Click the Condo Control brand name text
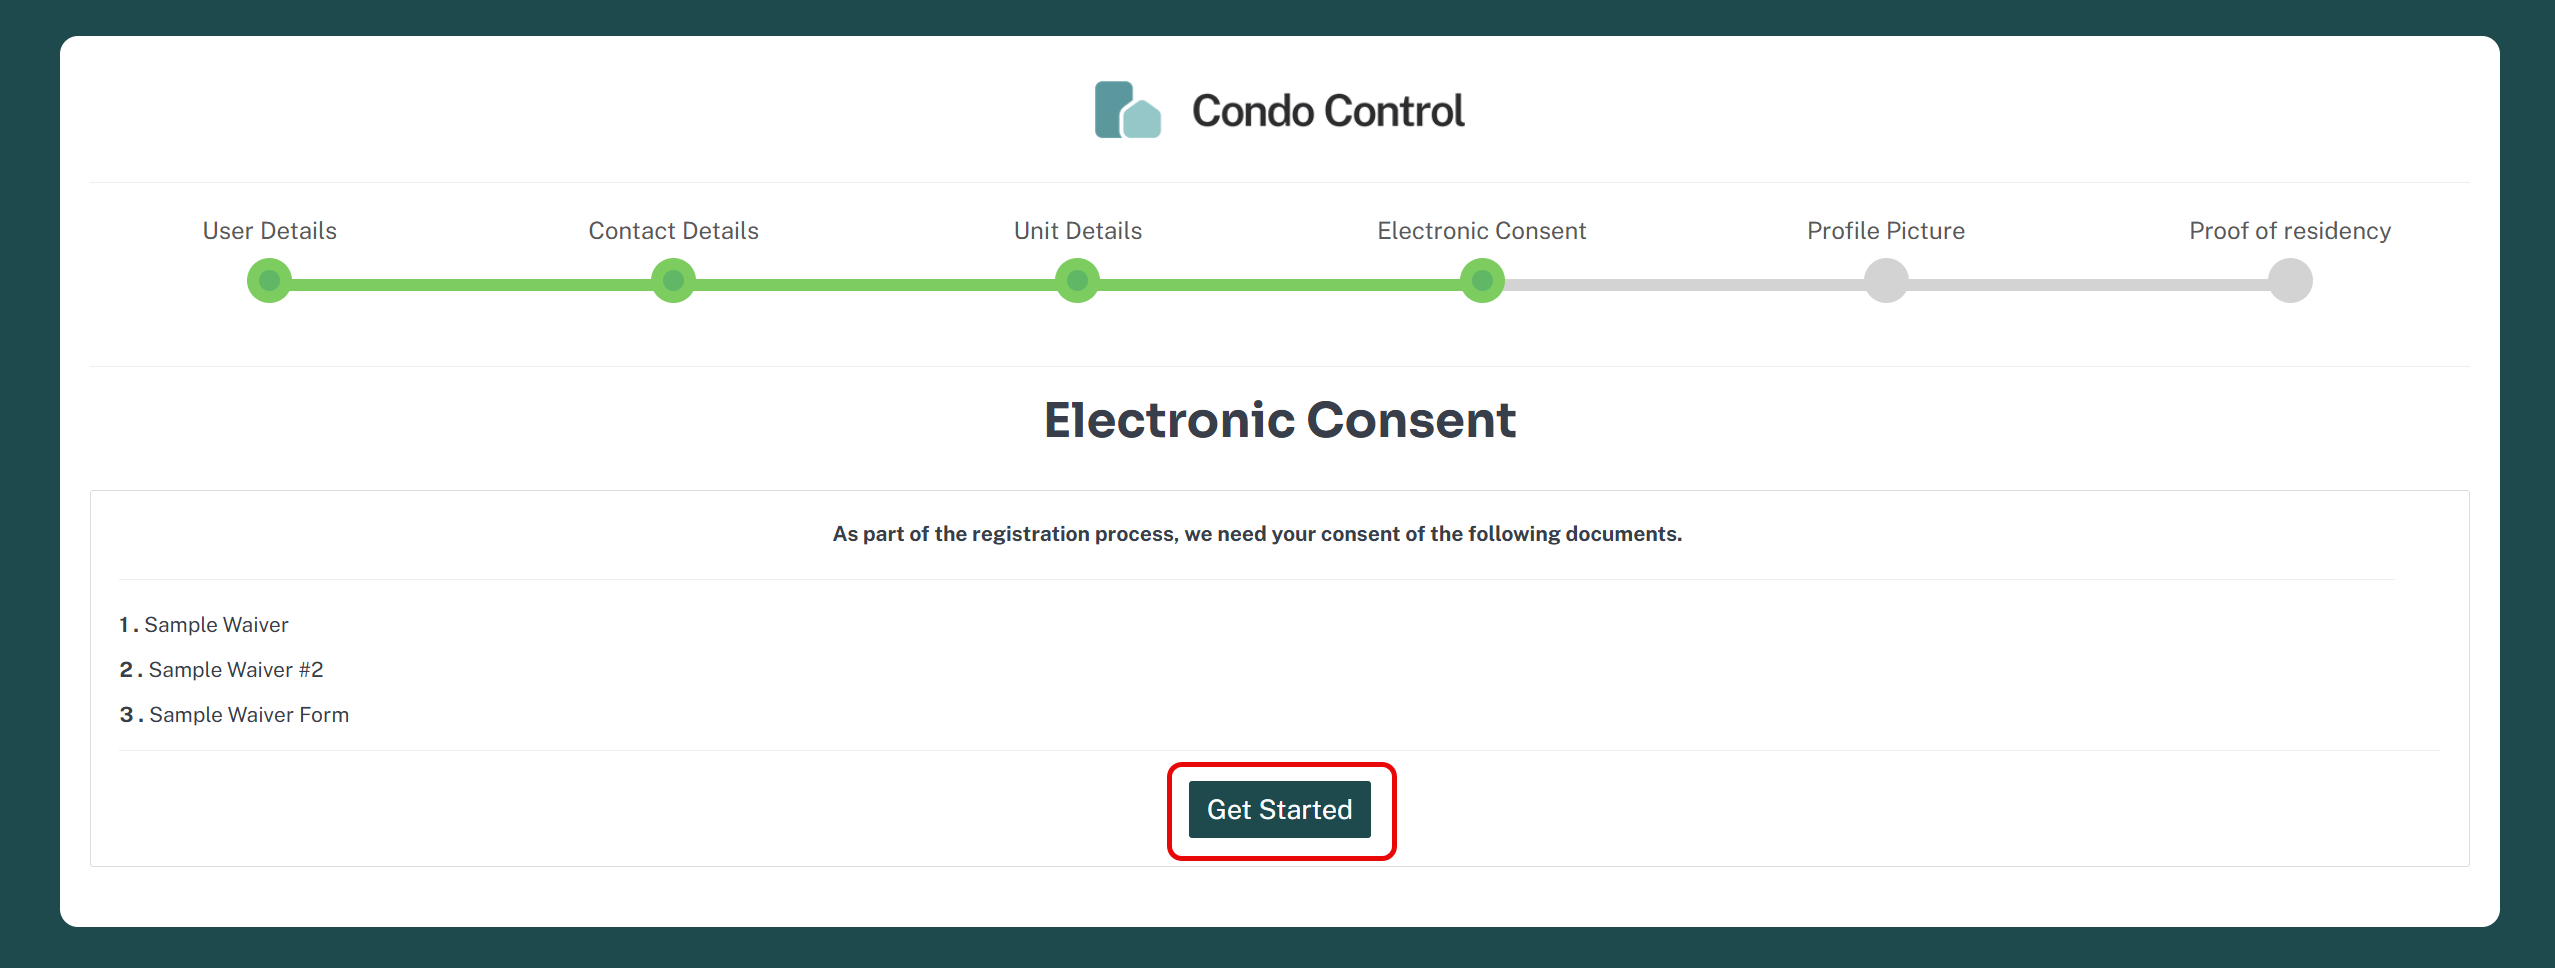The height and width of the screenshot is (968, 2555). [x=1328, y=111]
